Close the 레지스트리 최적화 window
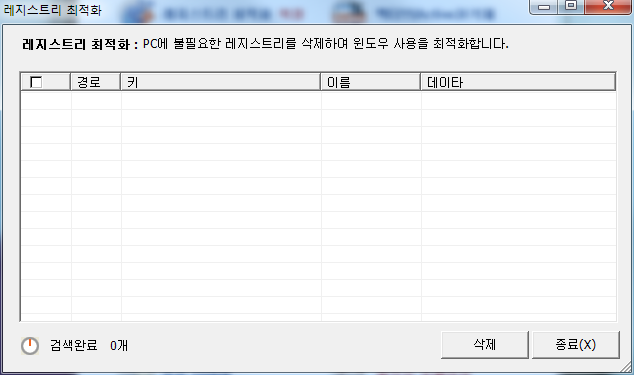Image resolution: width=634 pixels, height=375 pixels. (x=608, y=6)
